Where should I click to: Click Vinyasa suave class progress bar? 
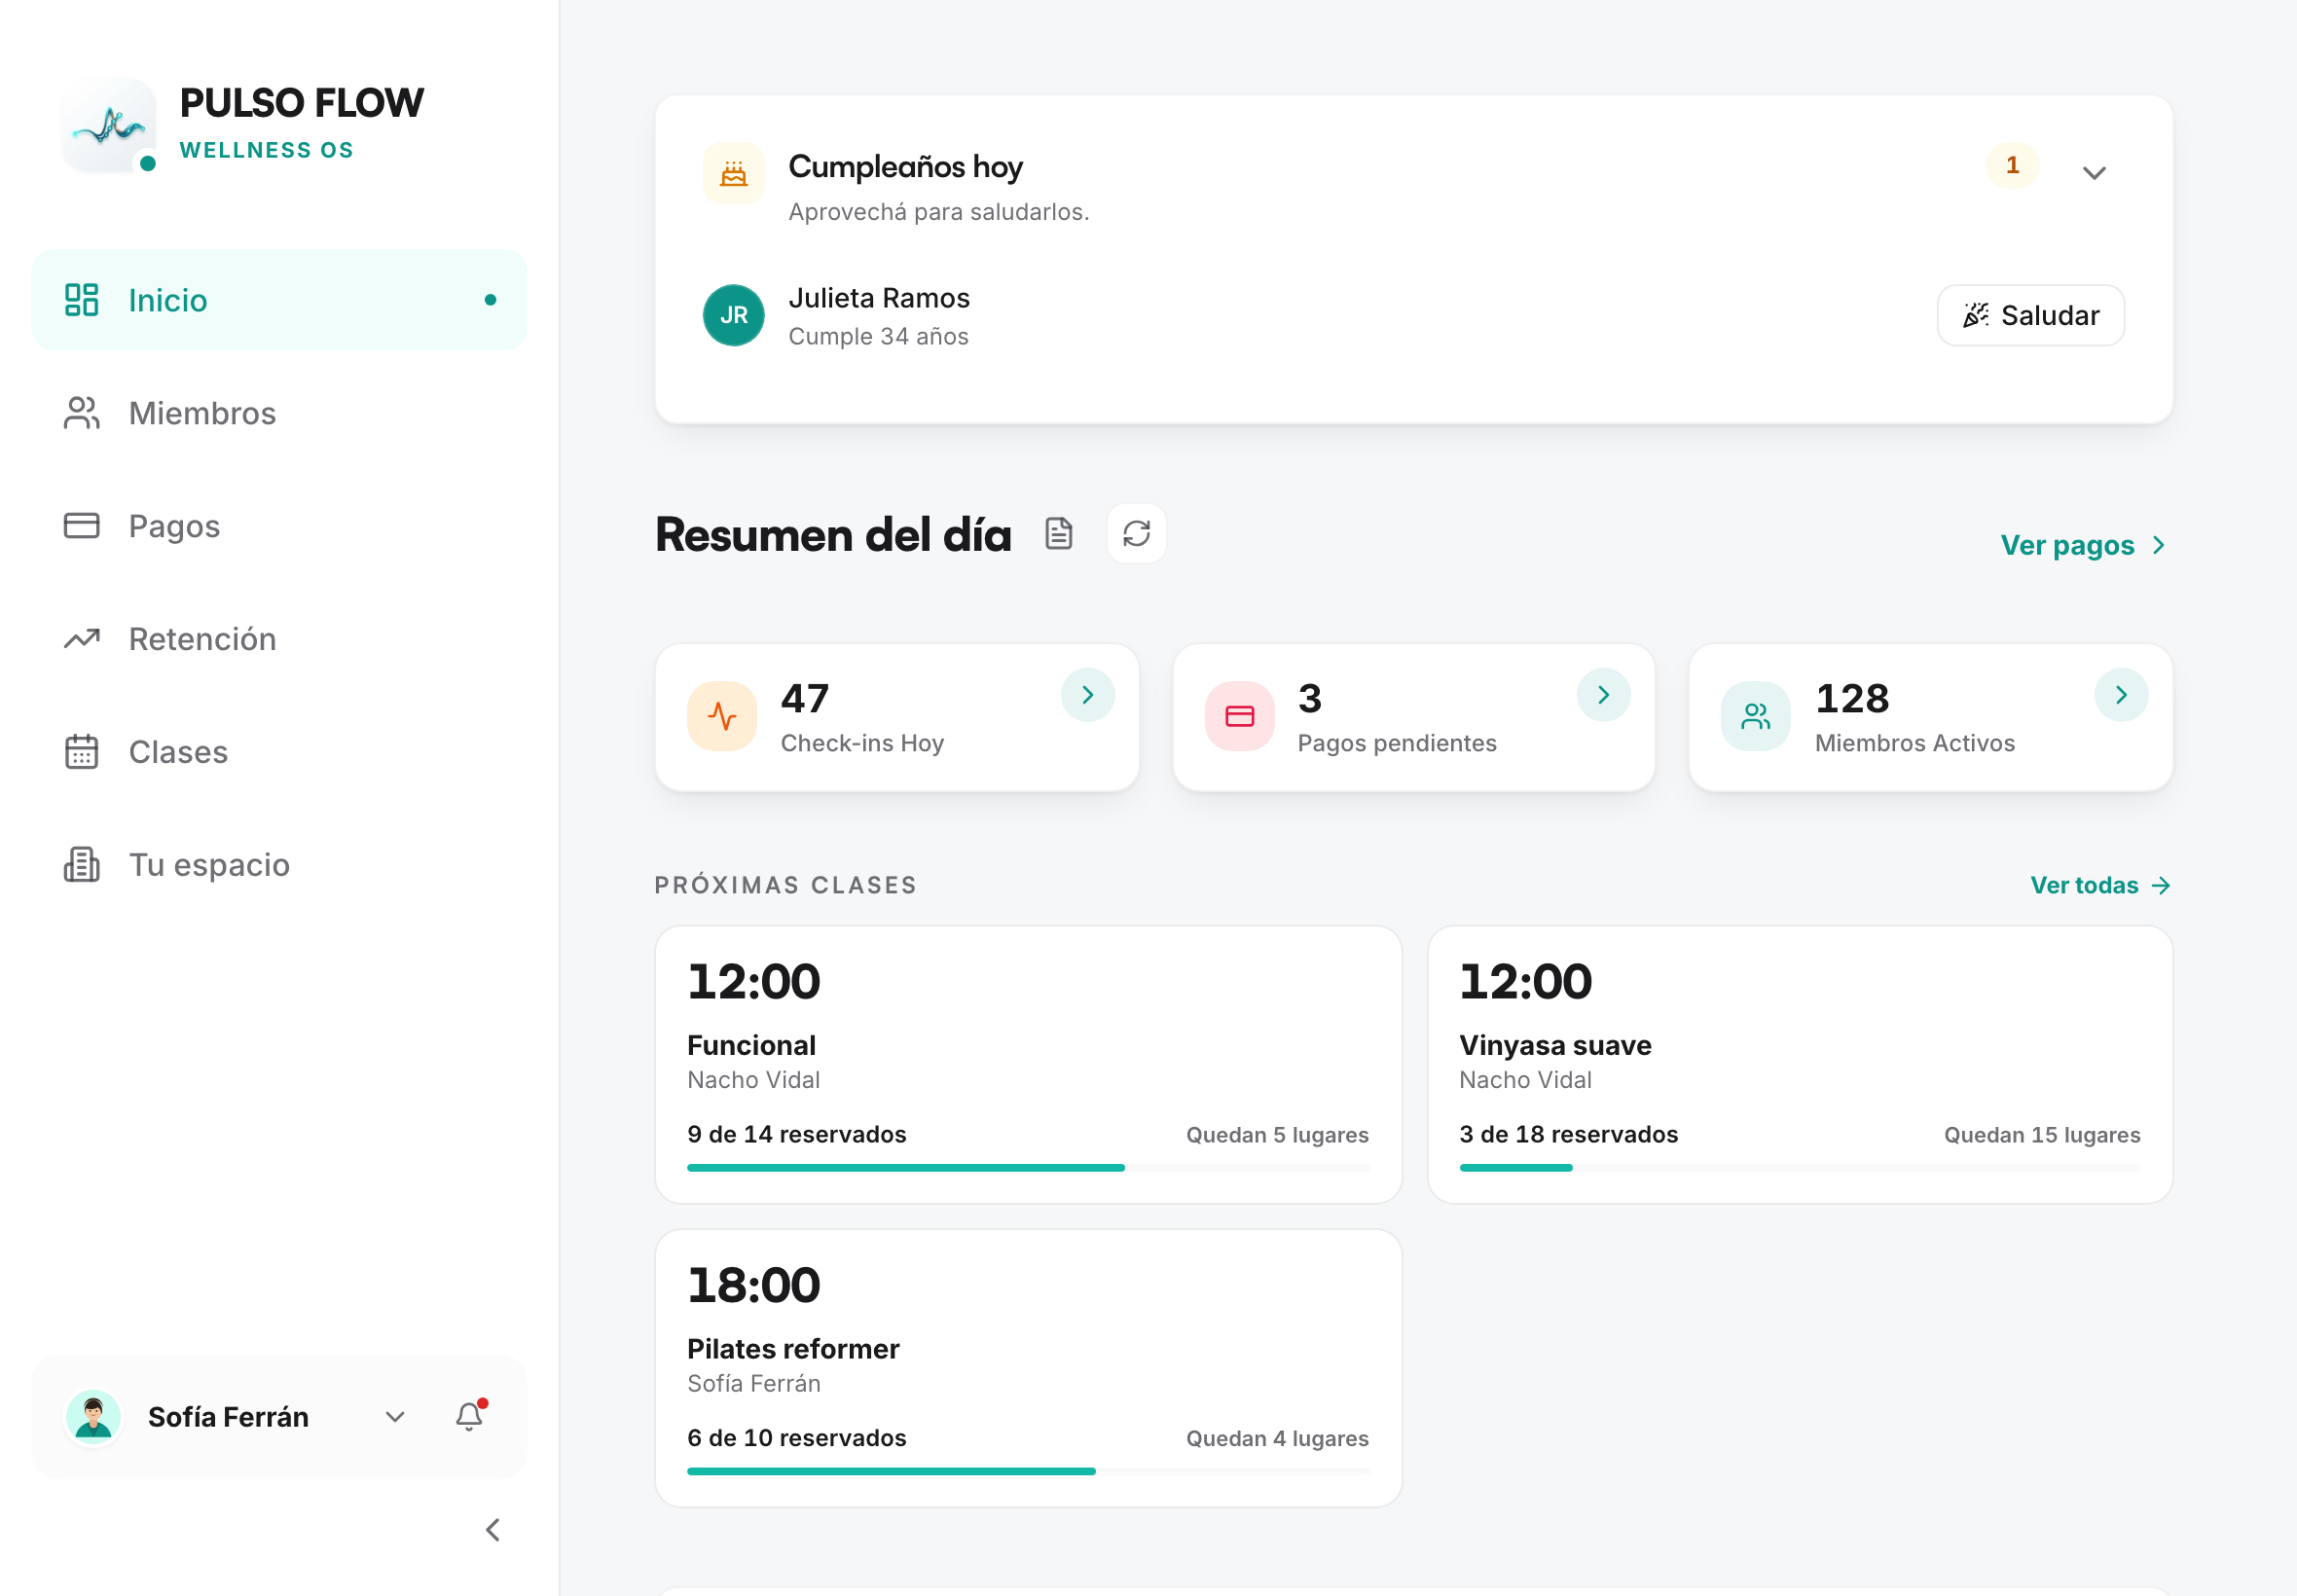click(1799, 1167)
